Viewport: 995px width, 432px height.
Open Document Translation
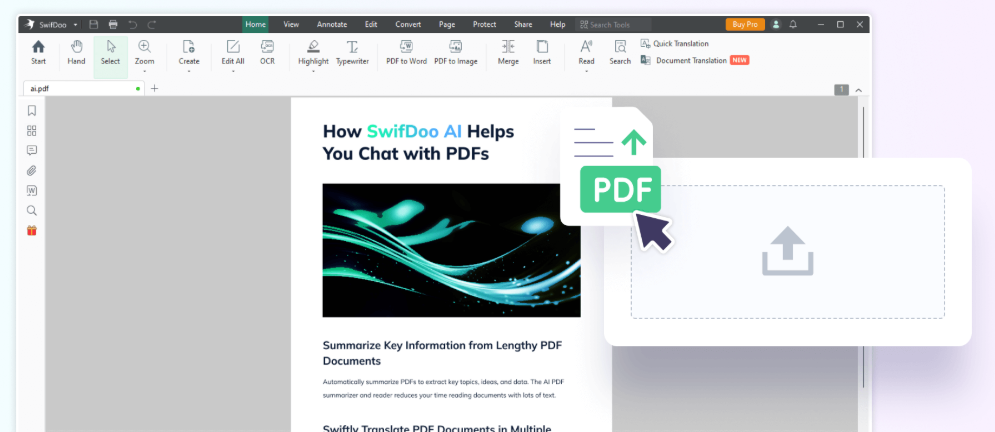(695, 60)
